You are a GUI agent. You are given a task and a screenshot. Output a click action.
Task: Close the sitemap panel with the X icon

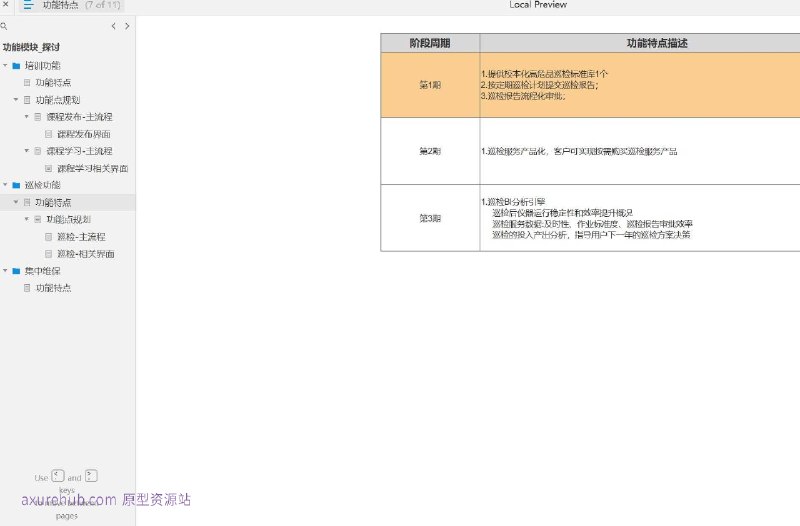click(x=6, y=5)
